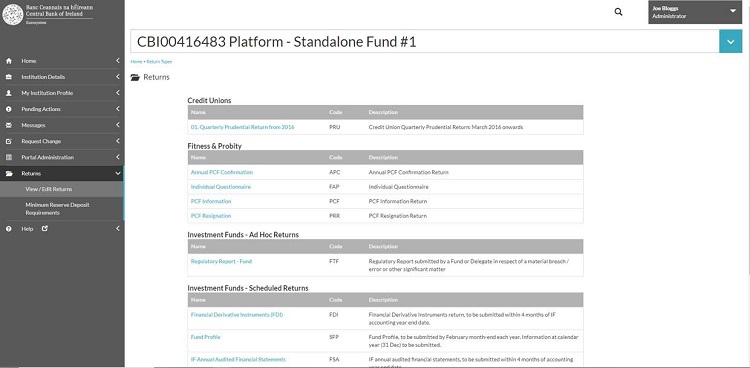This screenshot has height=368, width=750.
Task: Expand the Portal Administration chevron
Action: pyautogui.click(x=118, y=157)
